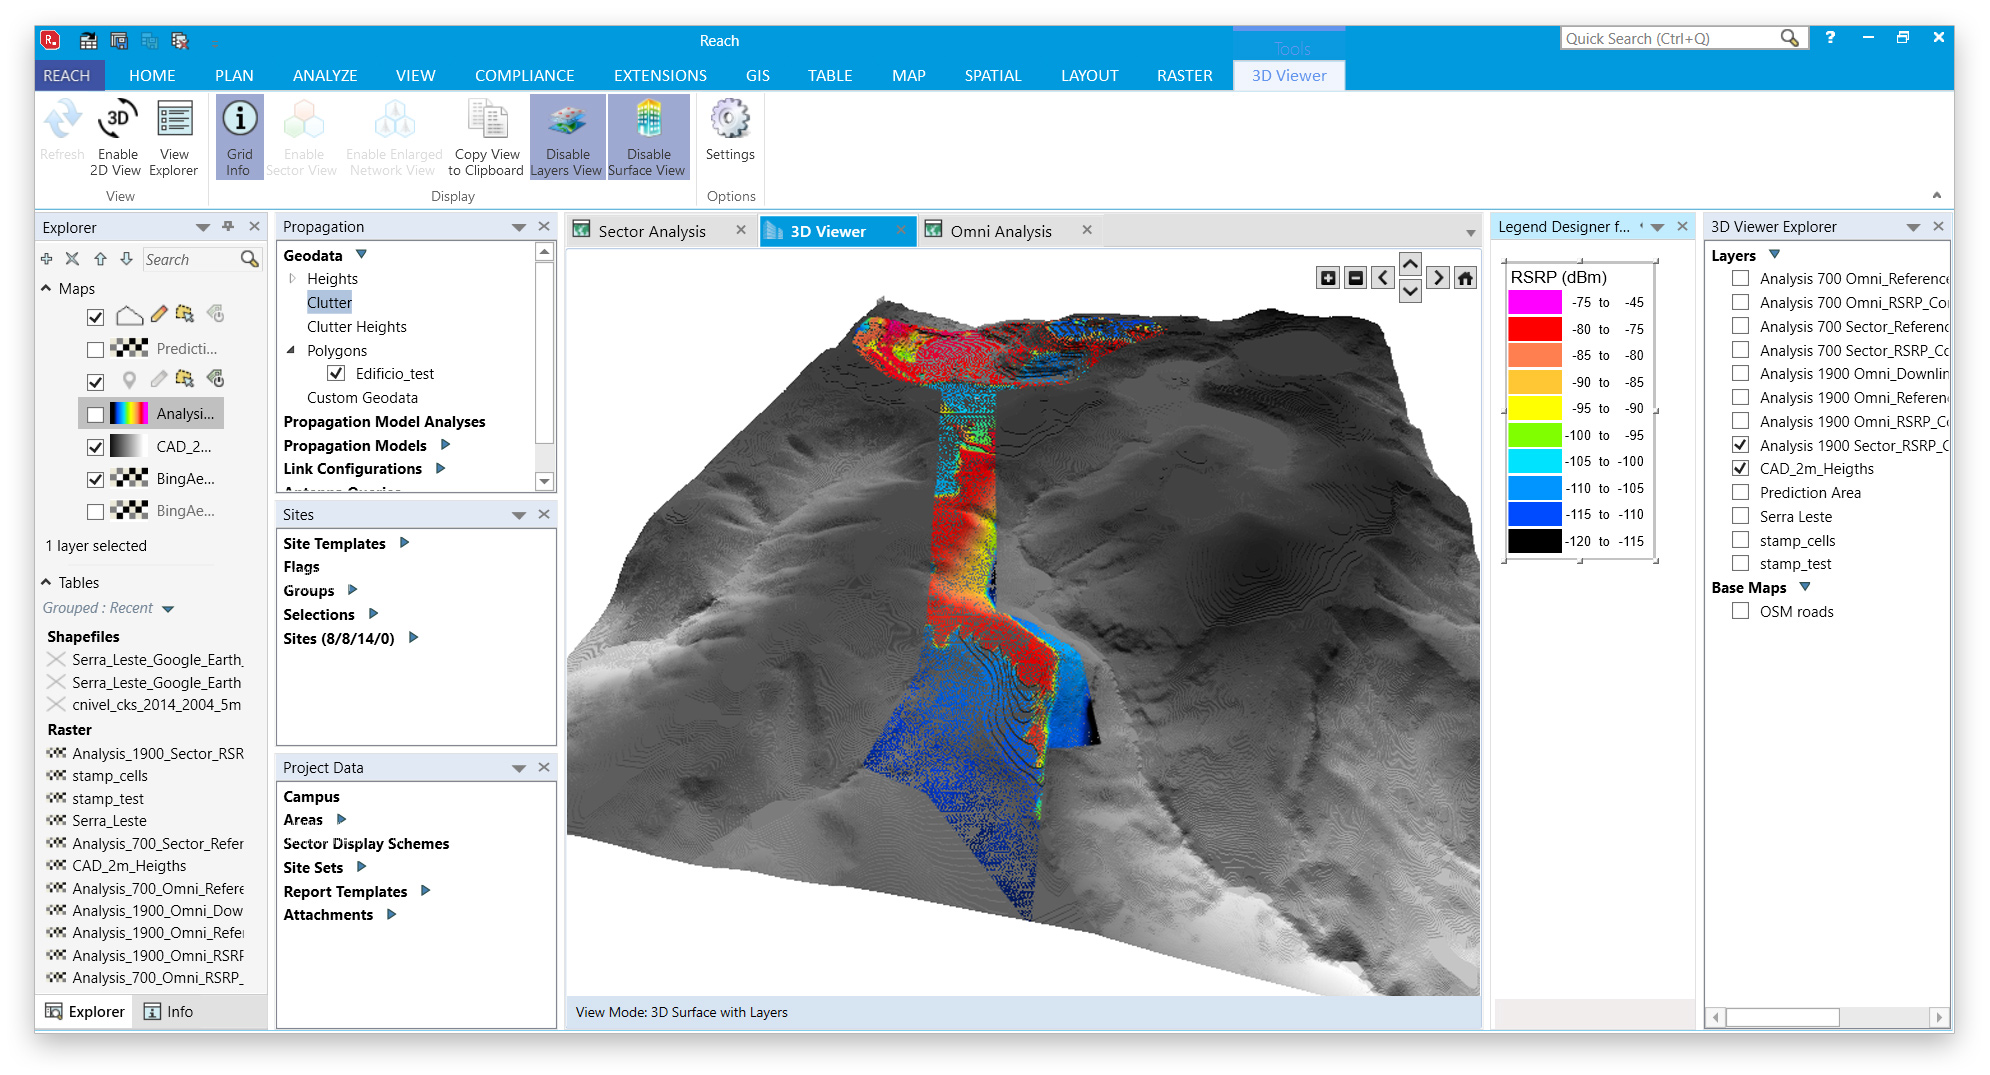This screenshot has width=1990, height=1075.
Task: Click the magenta -75 to -45 swatch
Action: 1534,302
